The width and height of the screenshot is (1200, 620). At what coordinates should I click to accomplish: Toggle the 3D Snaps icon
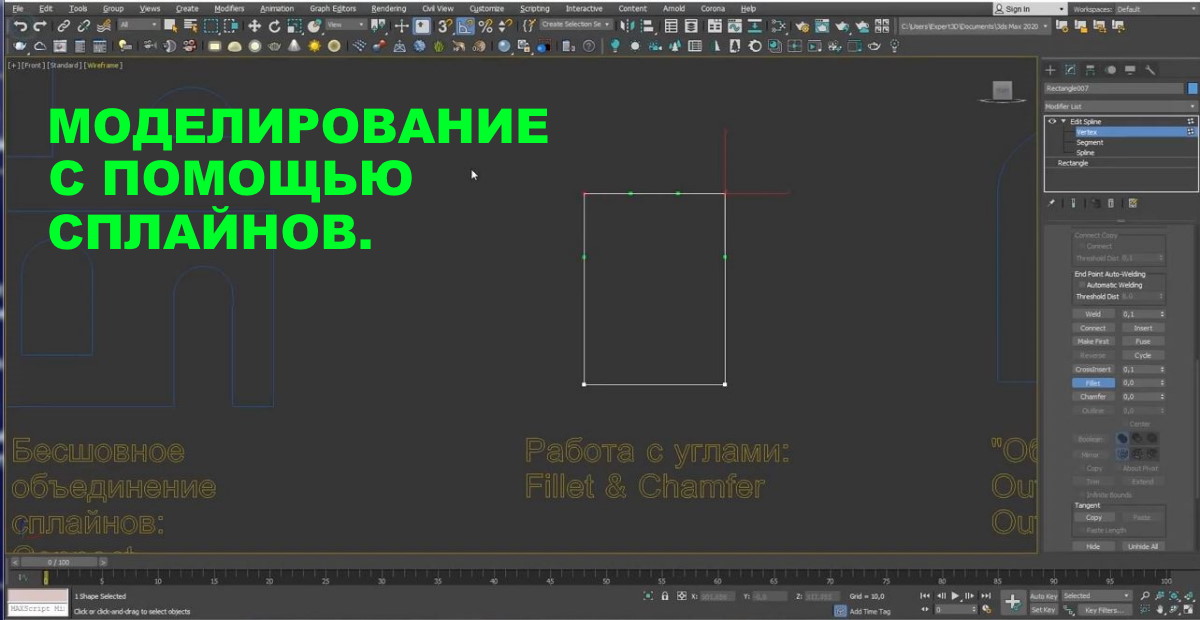click(443, 25)
